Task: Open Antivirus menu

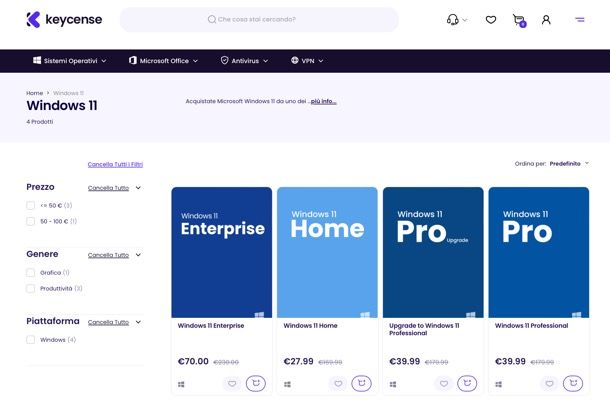Action: pos(244,61)
